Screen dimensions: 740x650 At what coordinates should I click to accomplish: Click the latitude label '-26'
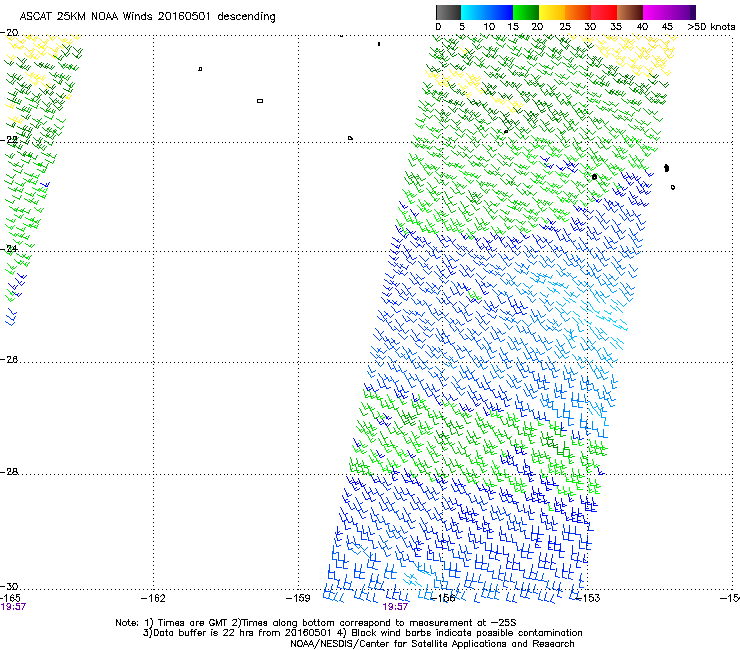[x=10, y=360]
